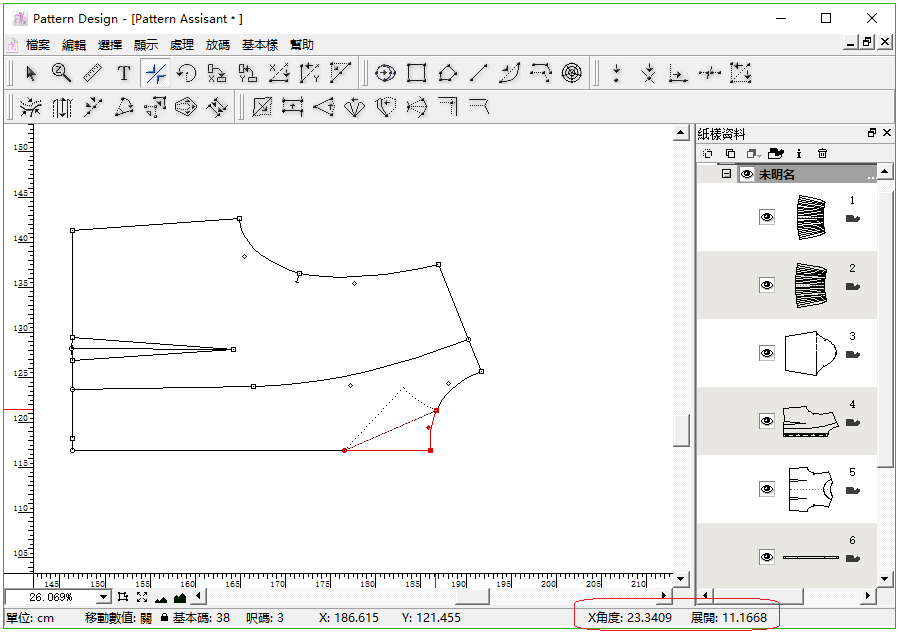Select the text T tool
This screenshot has height=635, width=899.
pos(124,73)
